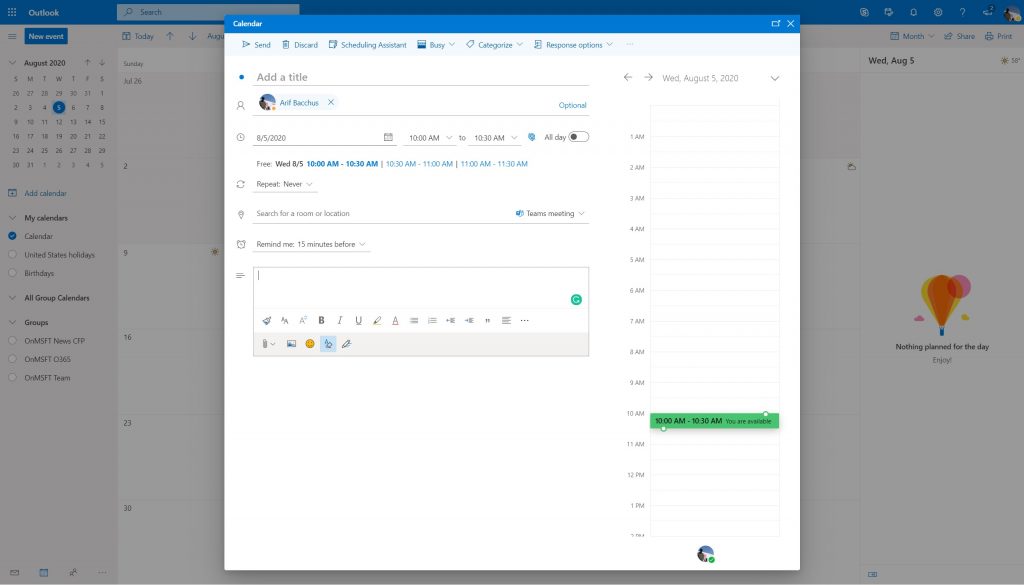Image resolution: width=1024 pixels, height=585 pixels.
Task: Enable OnMSFT Team group calendar
Action: [x=12, y=377]
